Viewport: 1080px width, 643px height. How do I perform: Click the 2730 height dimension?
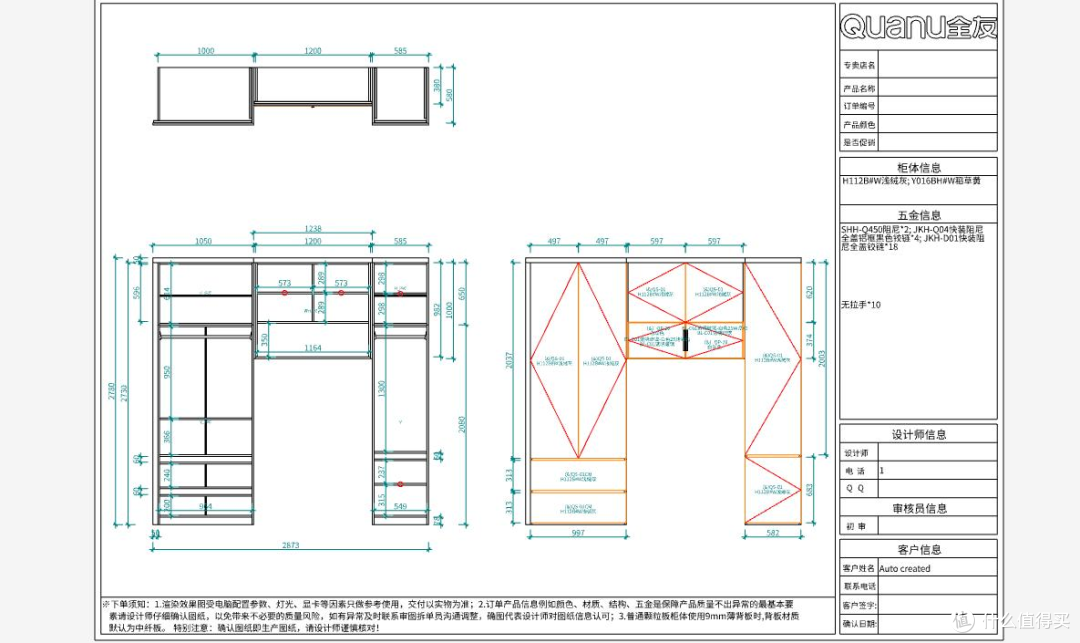point(124,393)
